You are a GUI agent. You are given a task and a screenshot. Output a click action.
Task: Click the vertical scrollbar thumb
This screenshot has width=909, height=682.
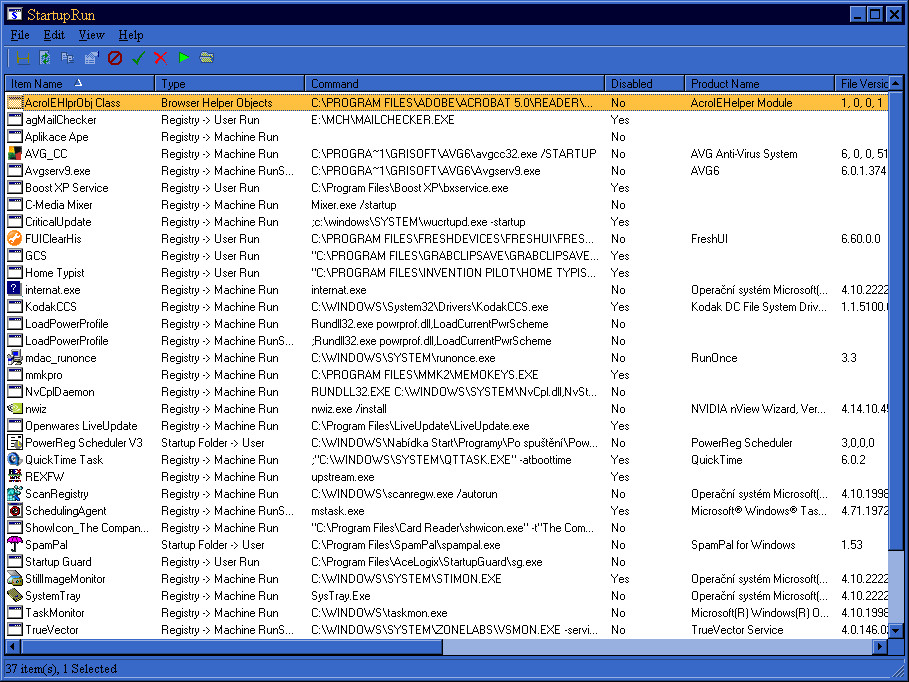[896, 320]
